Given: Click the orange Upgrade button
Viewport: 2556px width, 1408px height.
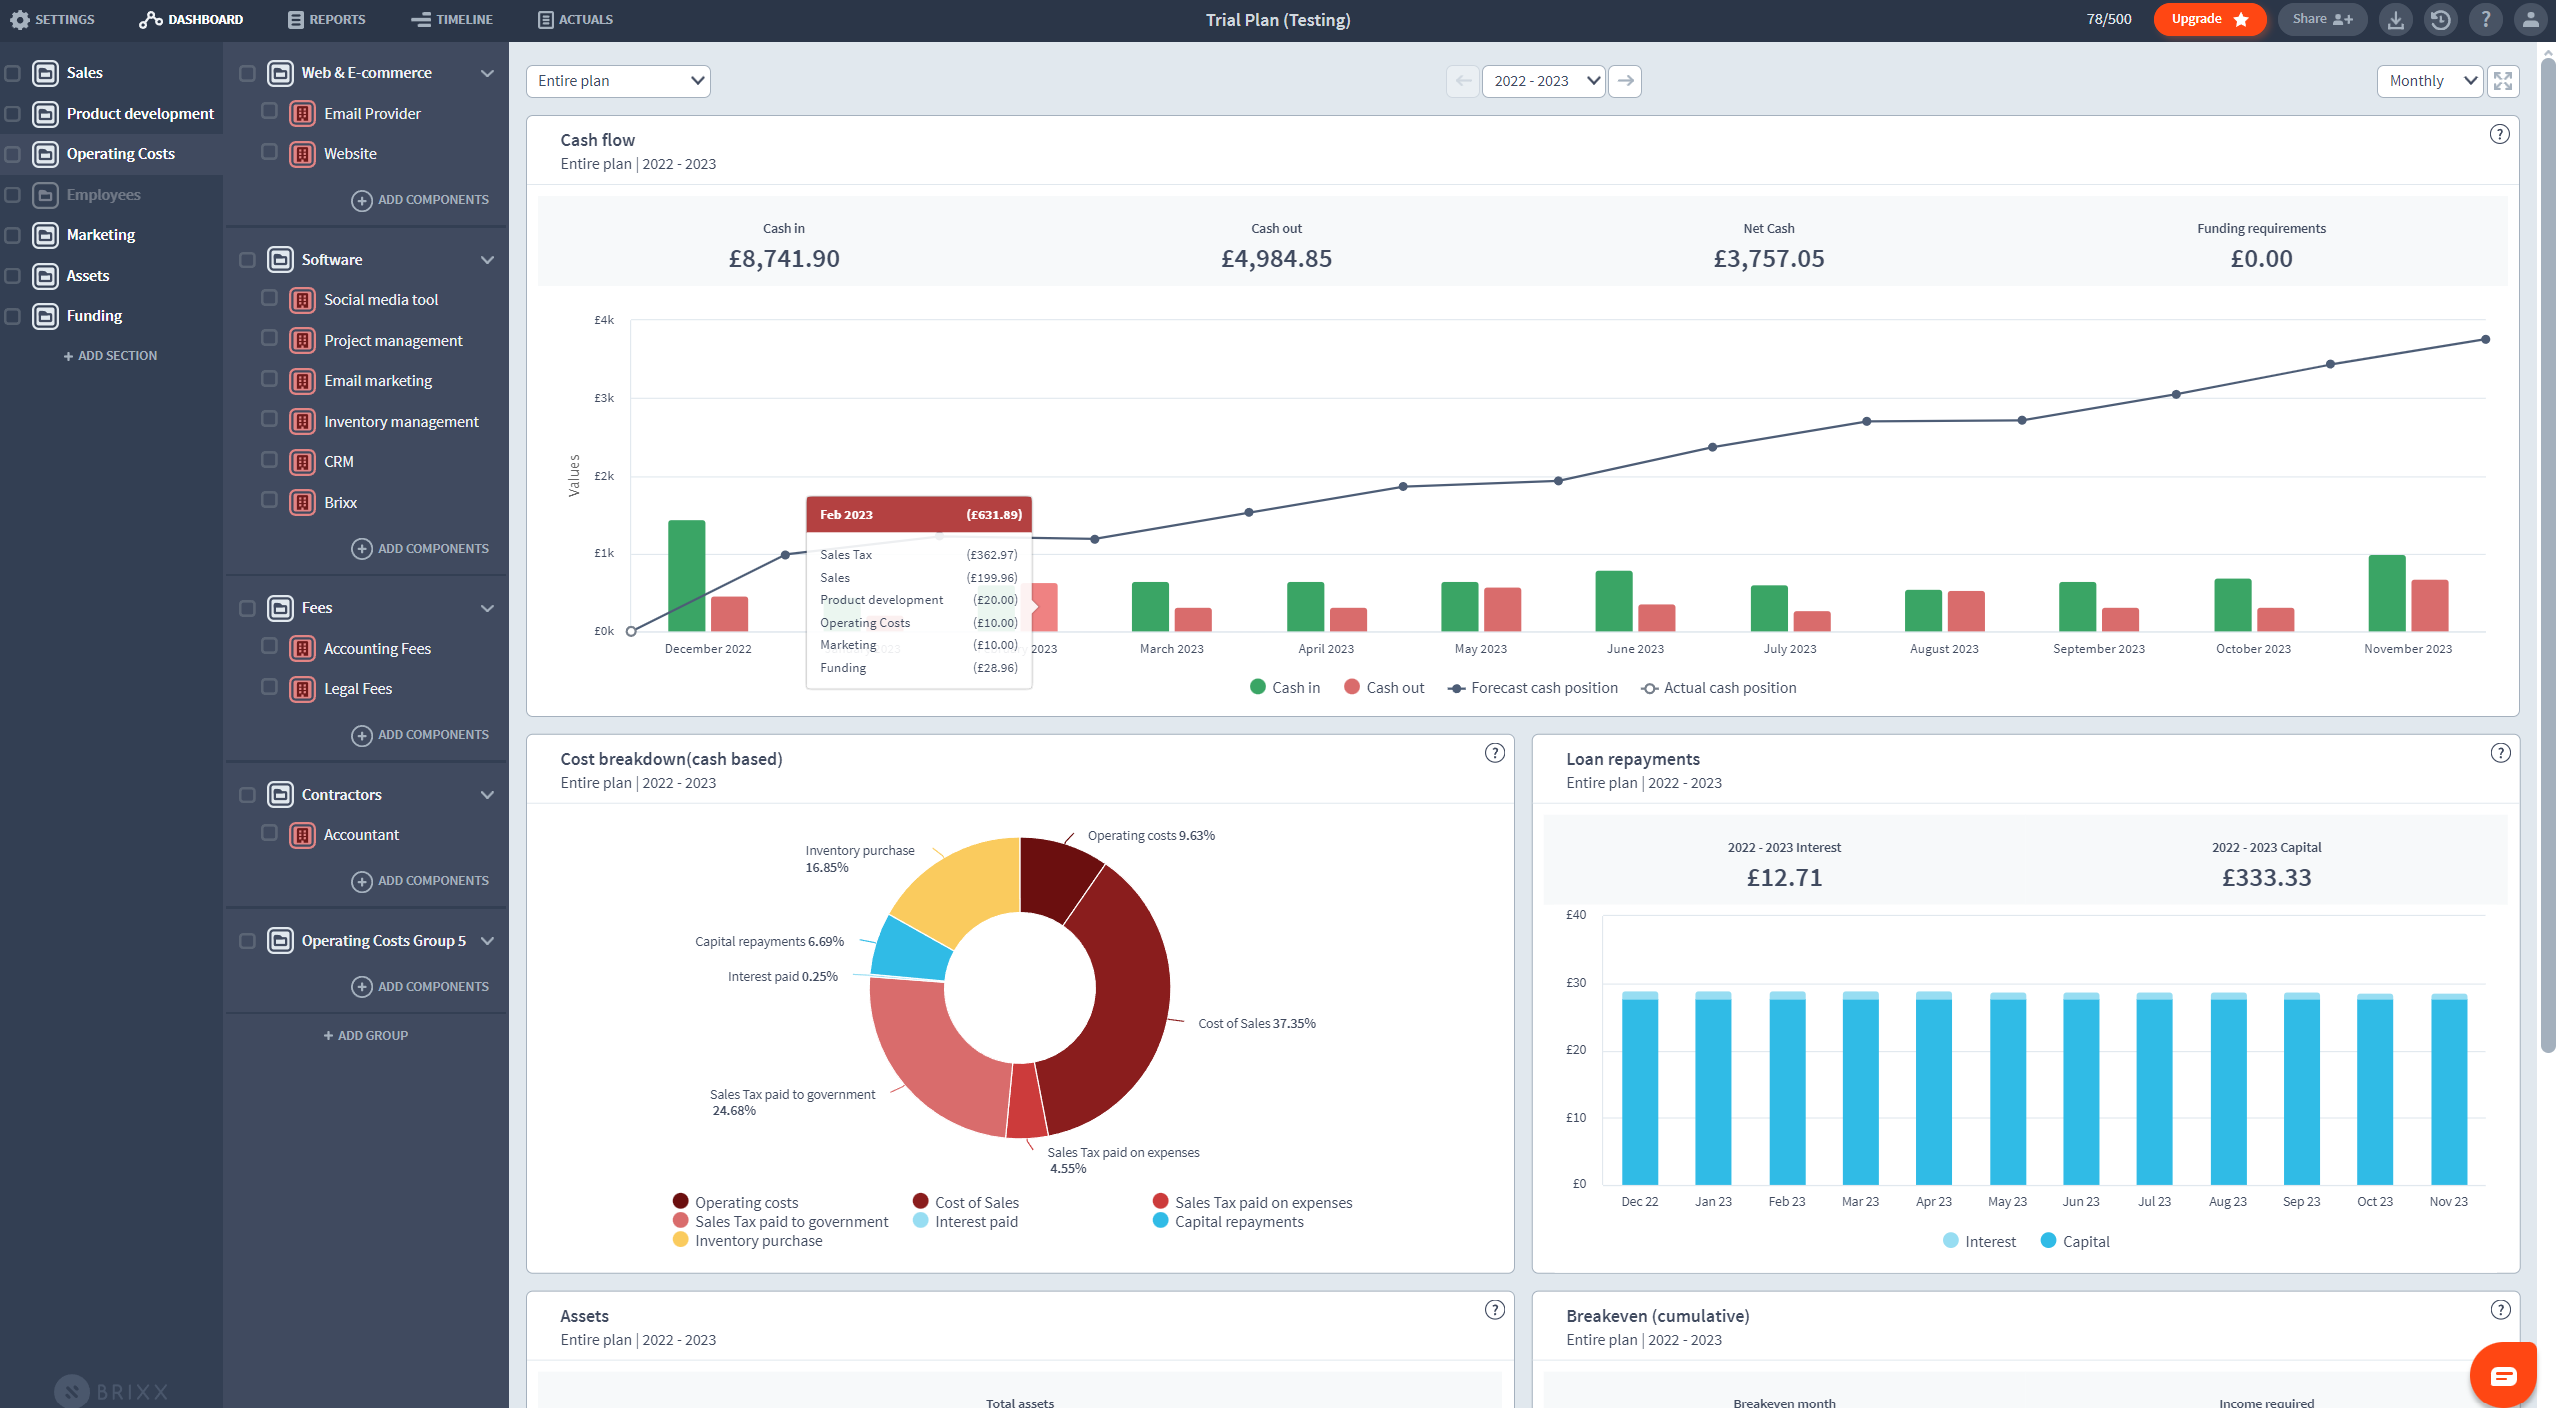Looking at the screenshot, I should 2209,19.
